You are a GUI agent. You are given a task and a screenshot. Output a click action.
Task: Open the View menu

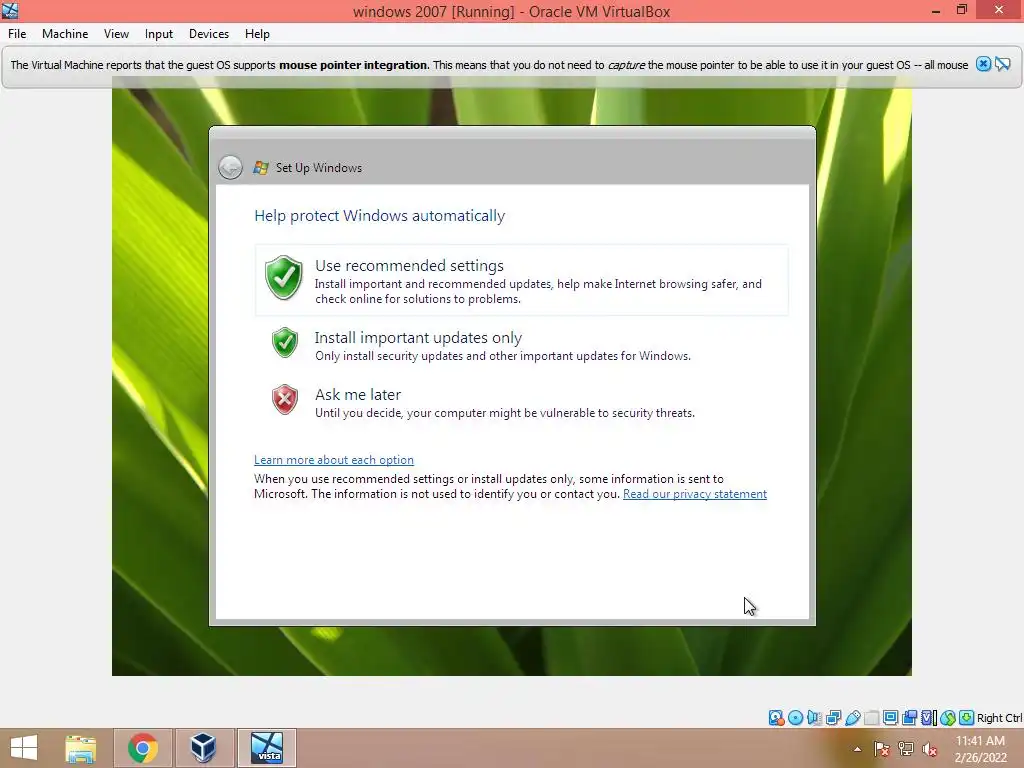pyautogui.click(x=116, y=34)
